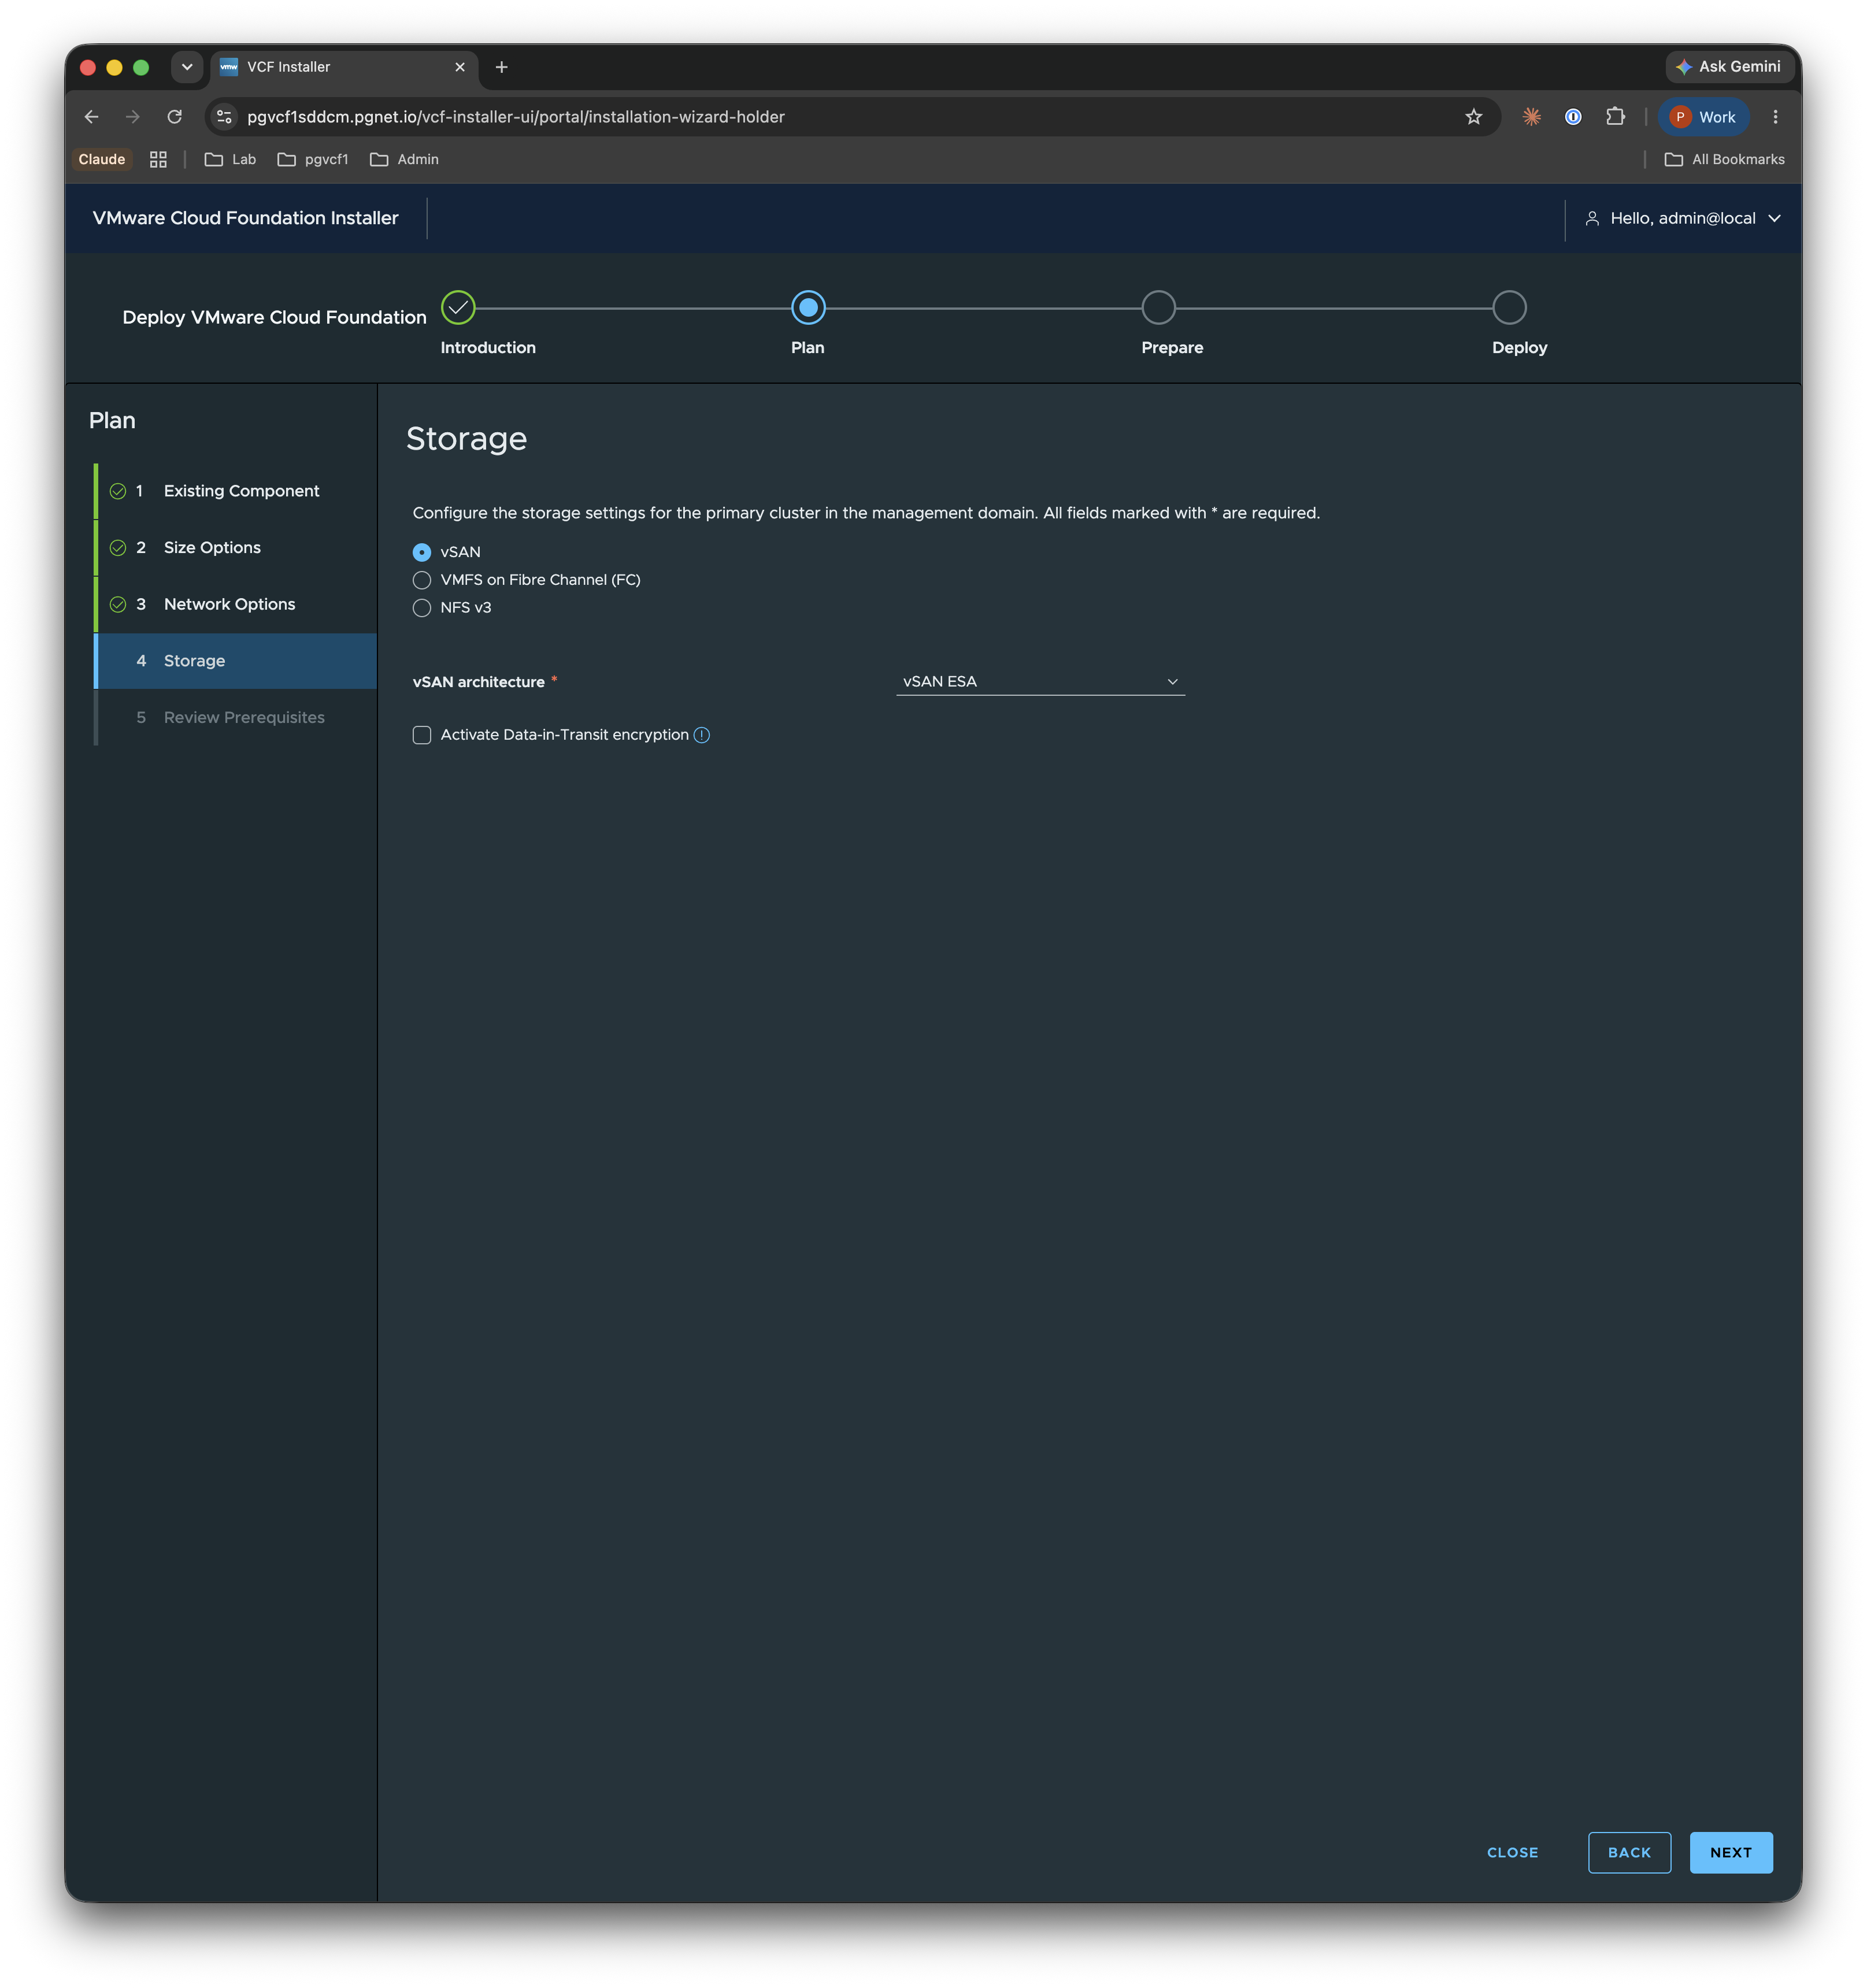Click the address bar URL
Image resolution: width=1867 pixels, height=1988 pixels.
pos(516,117)
